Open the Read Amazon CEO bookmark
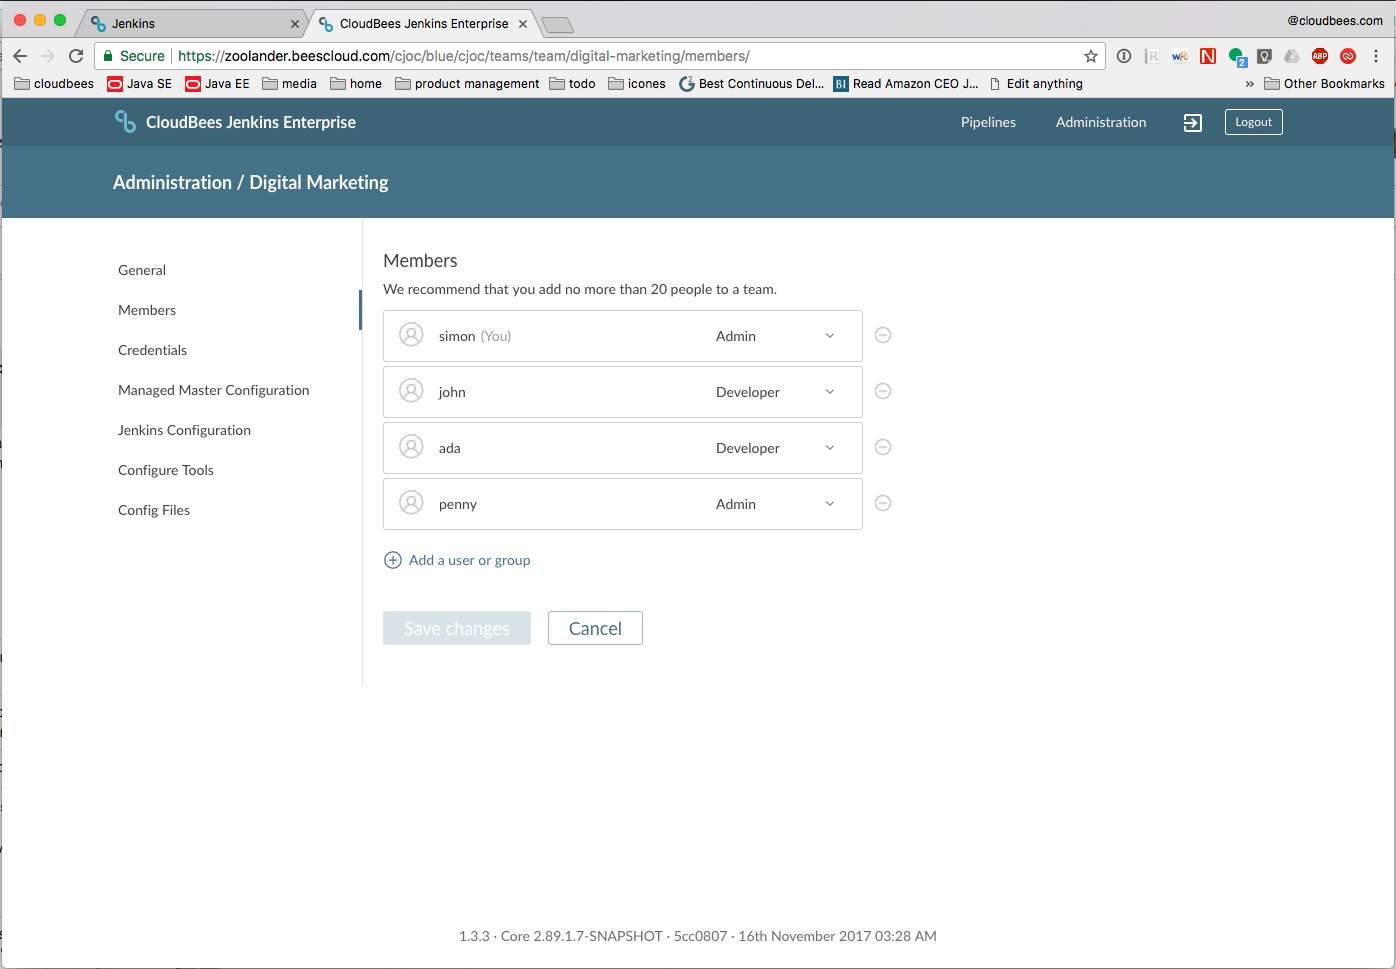 point(906,84)
